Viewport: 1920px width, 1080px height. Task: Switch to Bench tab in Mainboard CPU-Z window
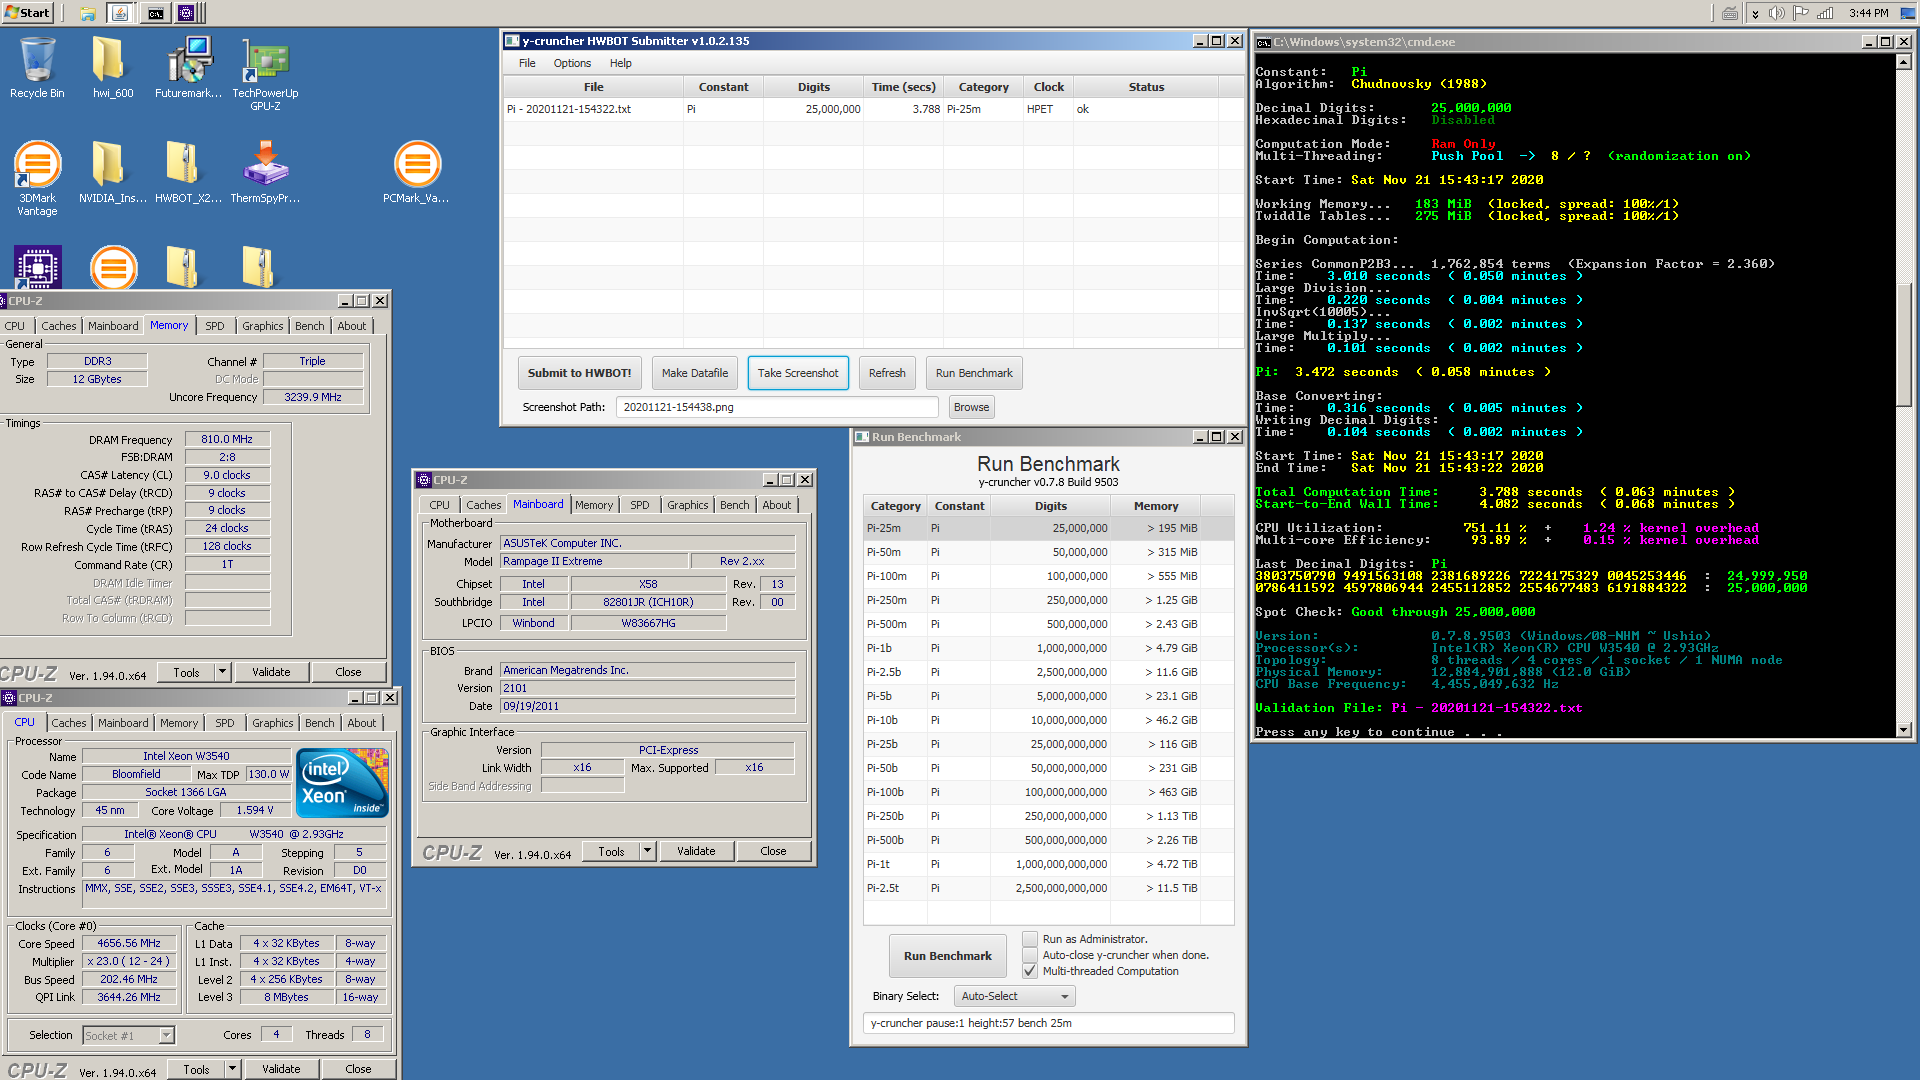point(735,505)
